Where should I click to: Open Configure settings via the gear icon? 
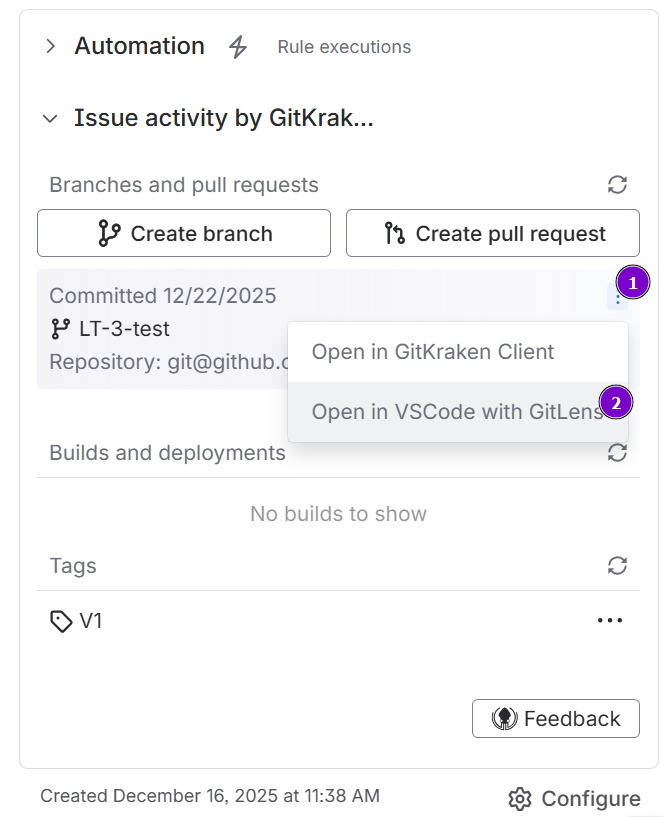(x=520, y=798)
